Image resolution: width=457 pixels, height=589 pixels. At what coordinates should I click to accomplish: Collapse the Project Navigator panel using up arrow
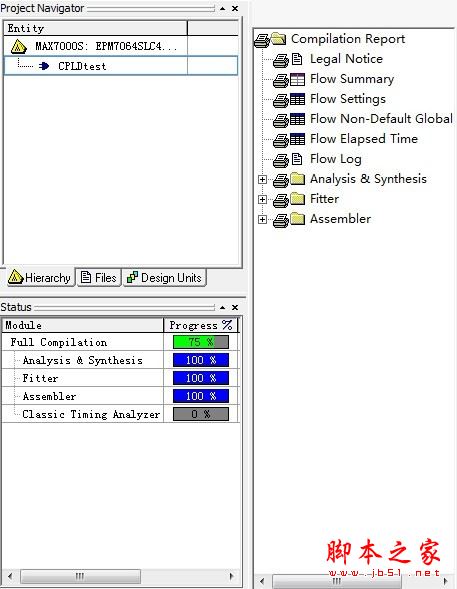click(x=223, y=8)
